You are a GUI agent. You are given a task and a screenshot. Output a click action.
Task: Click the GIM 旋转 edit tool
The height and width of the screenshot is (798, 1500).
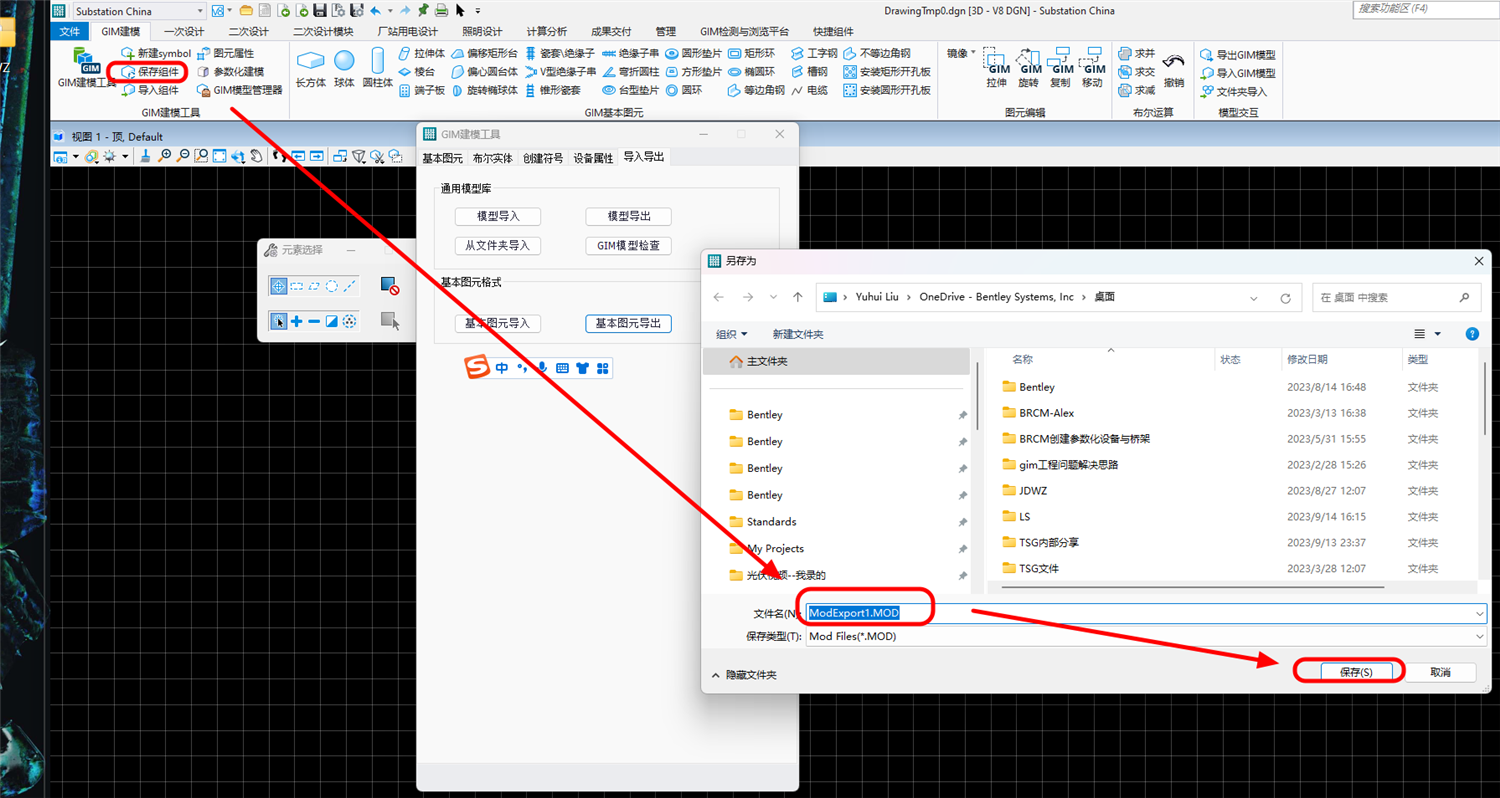(x=1028, y=69)
